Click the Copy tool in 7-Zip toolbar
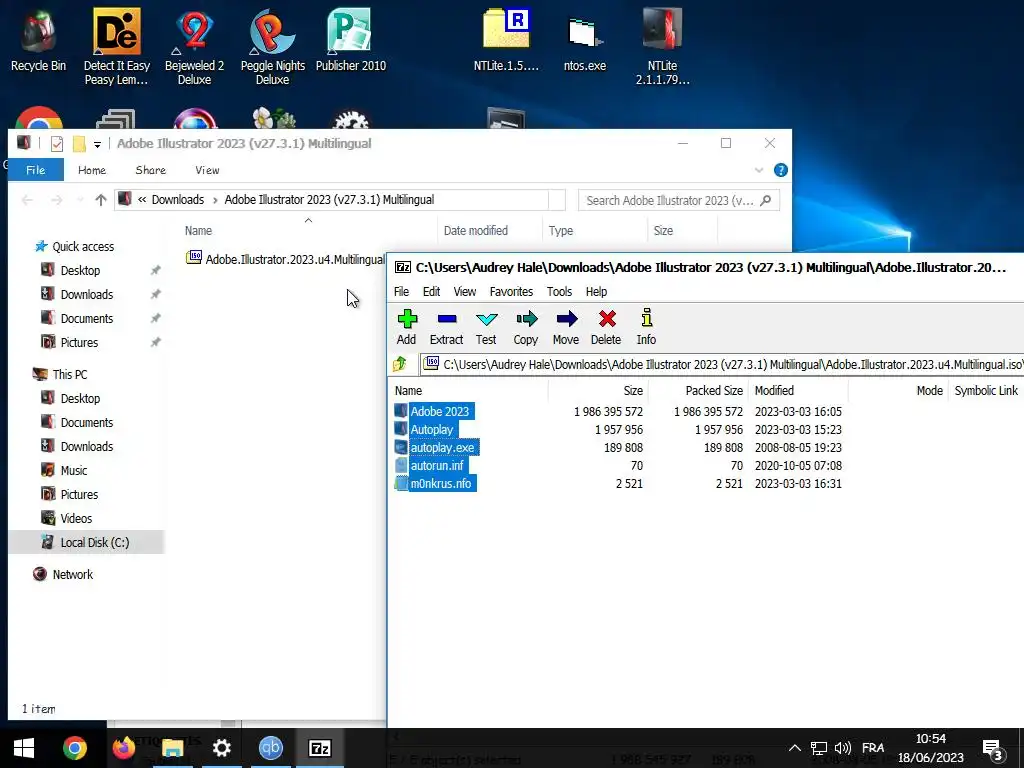The image size is (1024, 768). coord(526,327)
